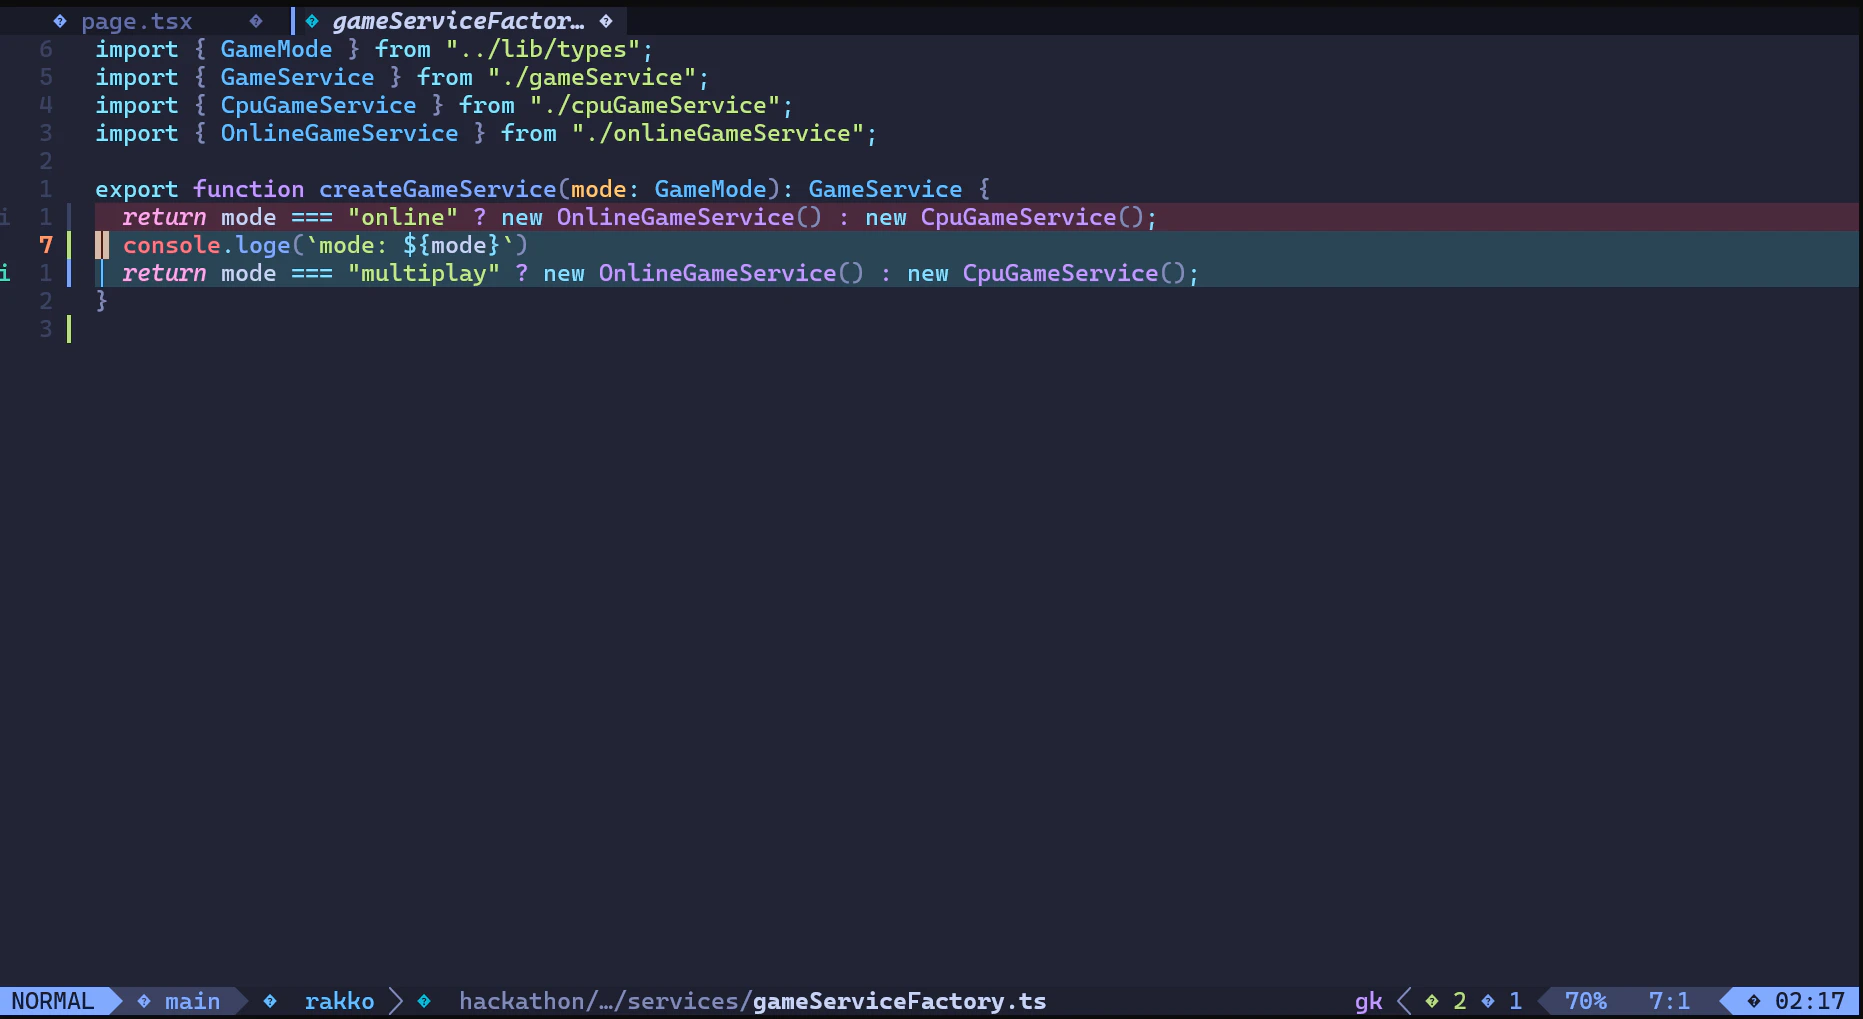Click the createGameService function name

437,189
